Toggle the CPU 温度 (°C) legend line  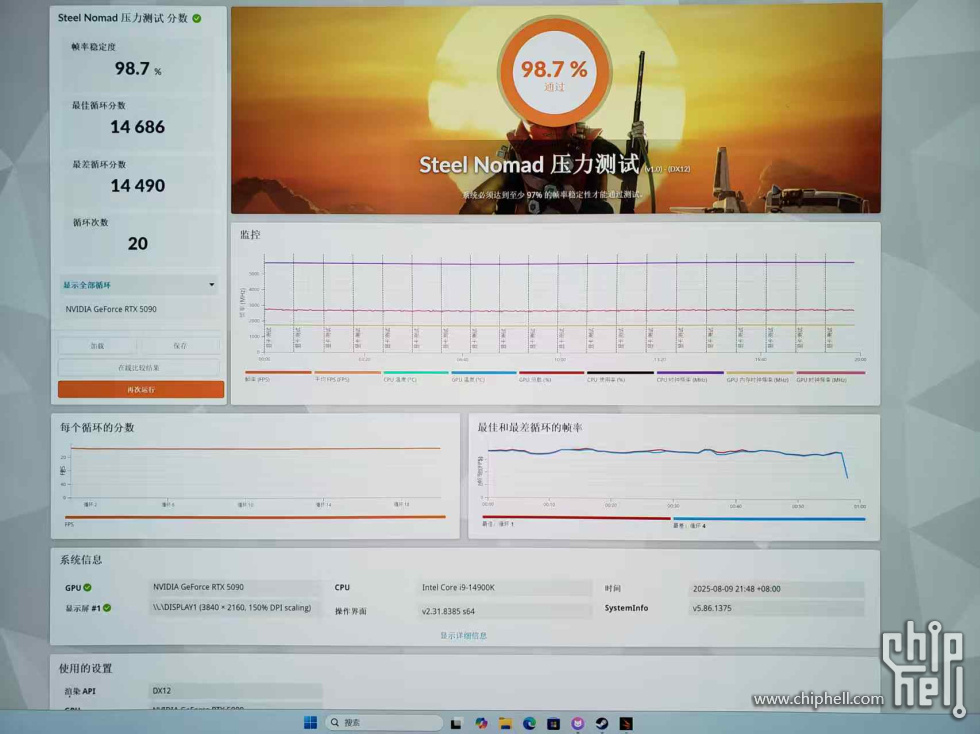tap(416, 373)
